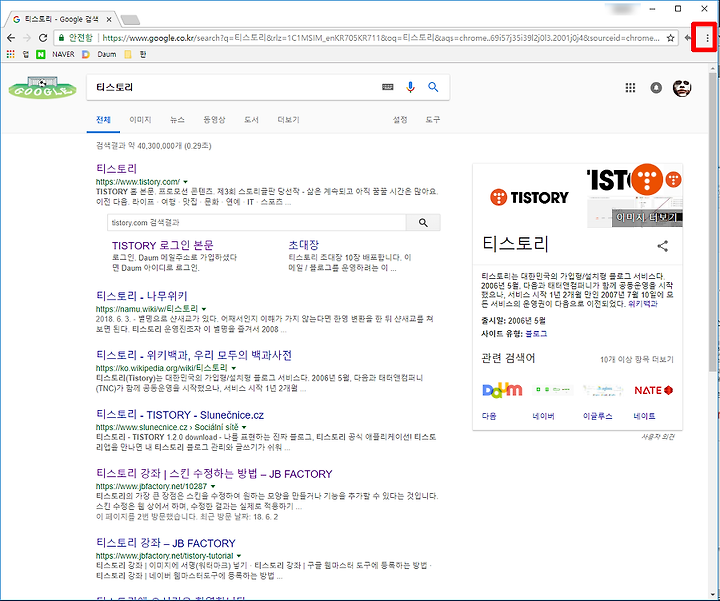Select the Google 검색 browser tab
The image size is (720, 601).
[62, 19]
